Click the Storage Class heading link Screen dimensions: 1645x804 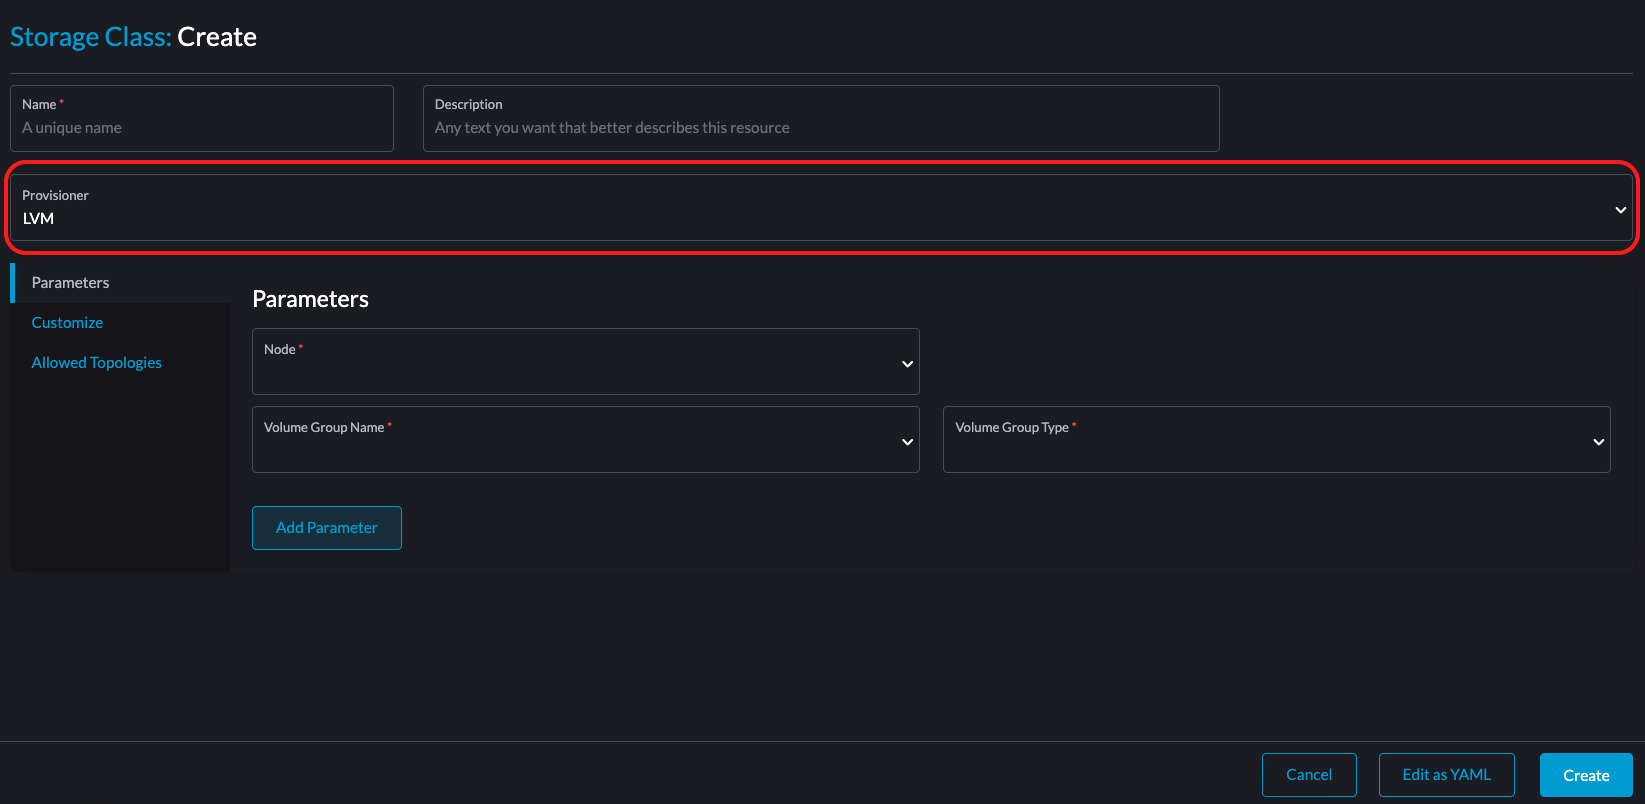point(90,36)
